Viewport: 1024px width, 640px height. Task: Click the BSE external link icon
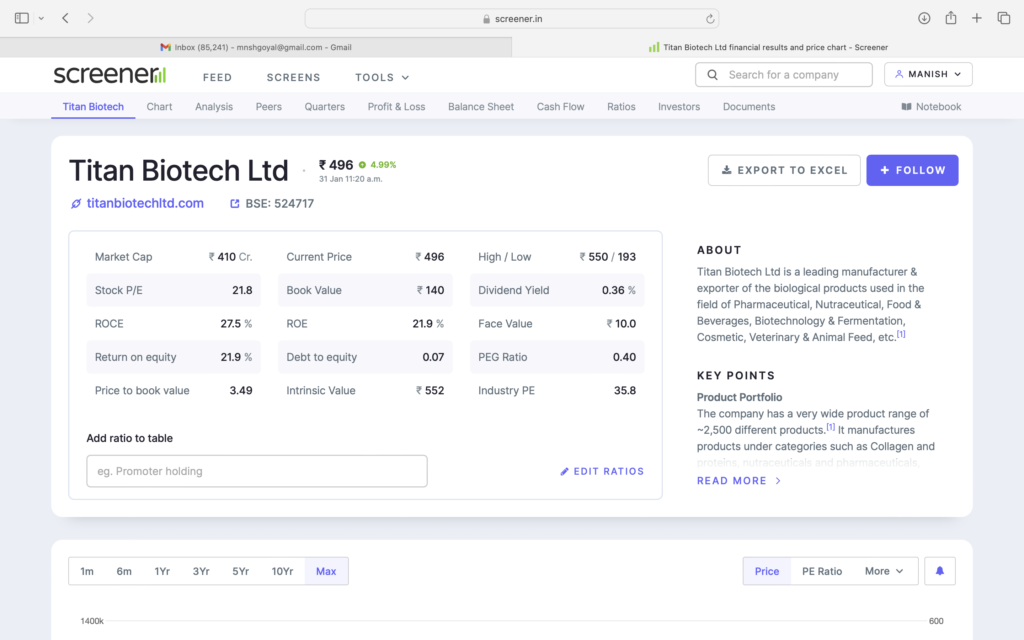[234, 204]
